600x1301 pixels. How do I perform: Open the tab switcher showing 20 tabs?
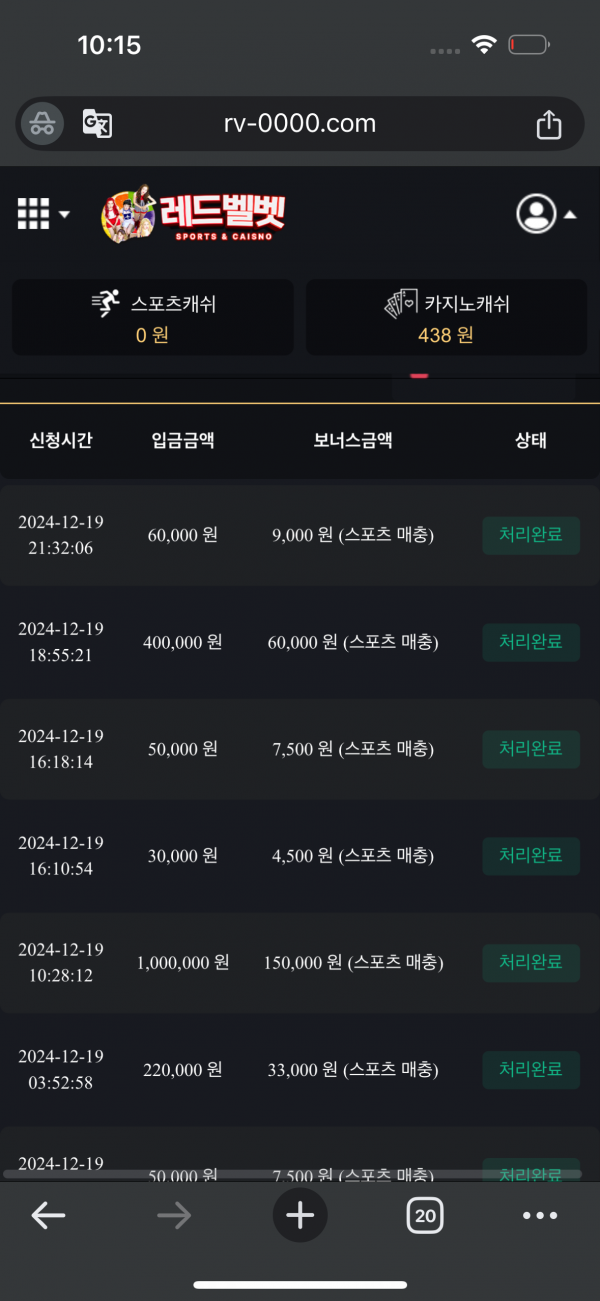(425, 1215)
